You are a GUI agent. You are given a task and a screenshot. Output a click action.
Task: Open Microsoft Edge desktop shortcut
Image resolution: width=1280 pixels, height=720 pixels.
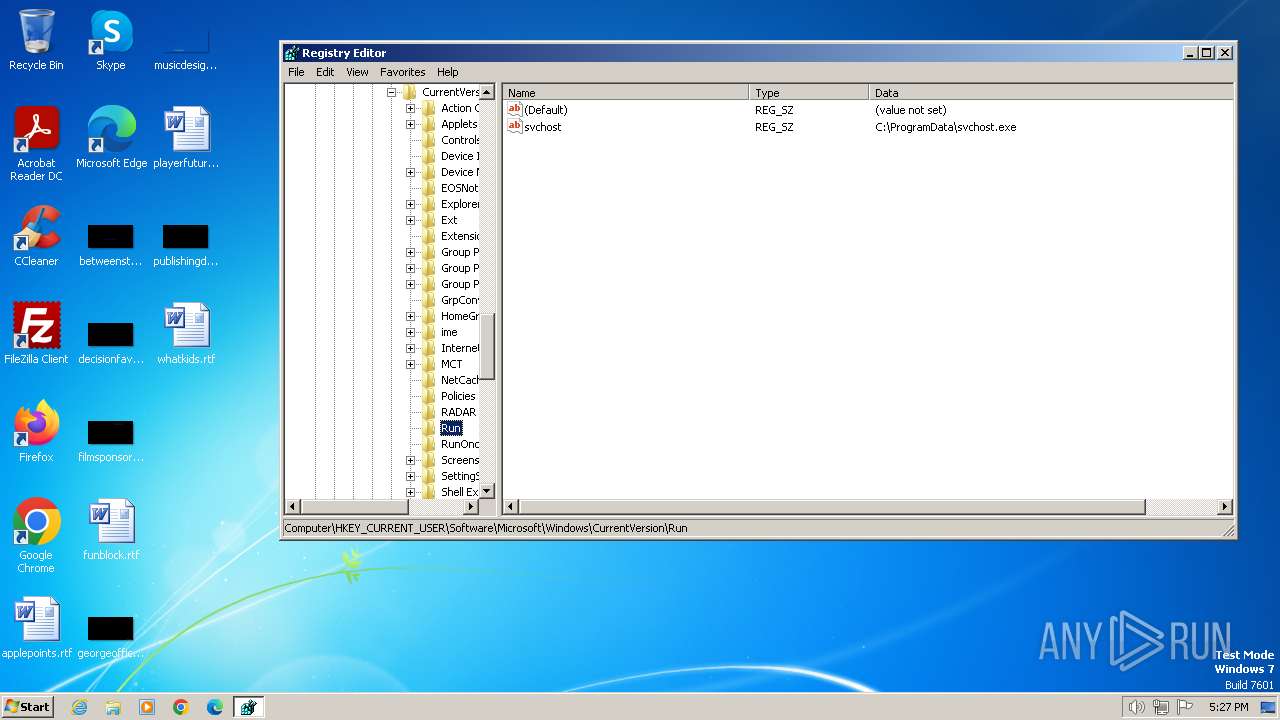[x=111, y=137]
